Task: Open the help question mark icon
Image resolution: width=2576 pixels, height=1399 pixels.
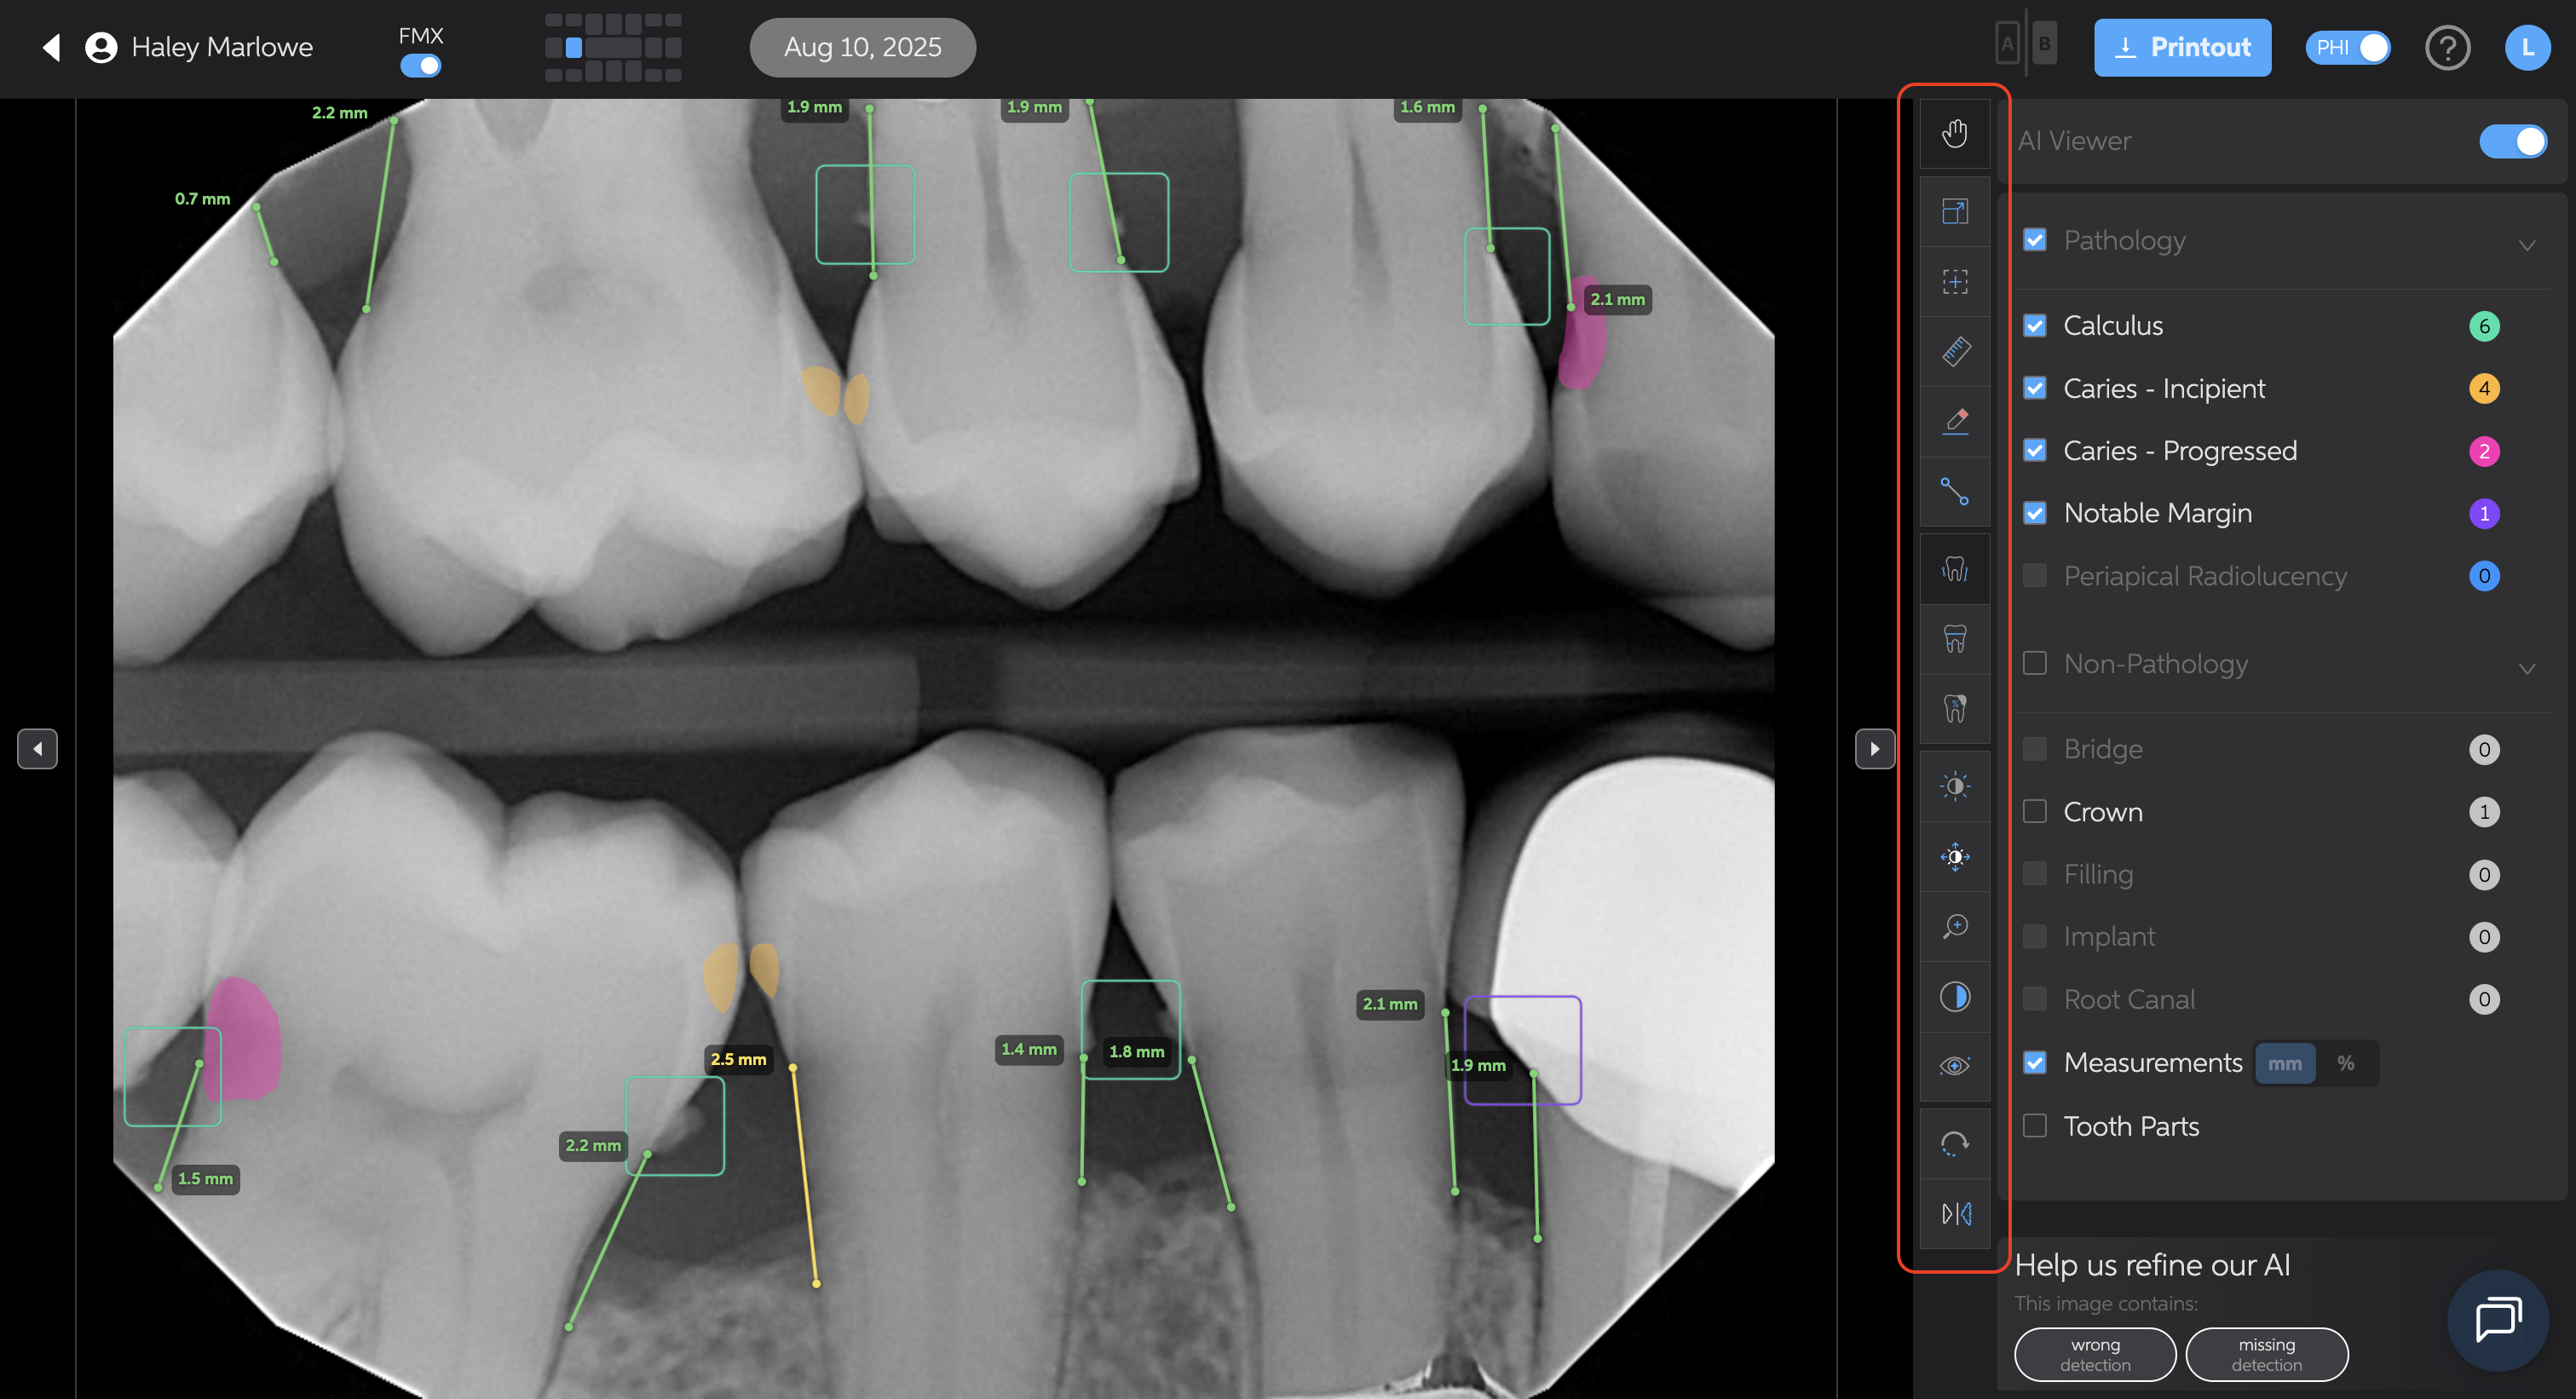Action: click(2447, 48)
